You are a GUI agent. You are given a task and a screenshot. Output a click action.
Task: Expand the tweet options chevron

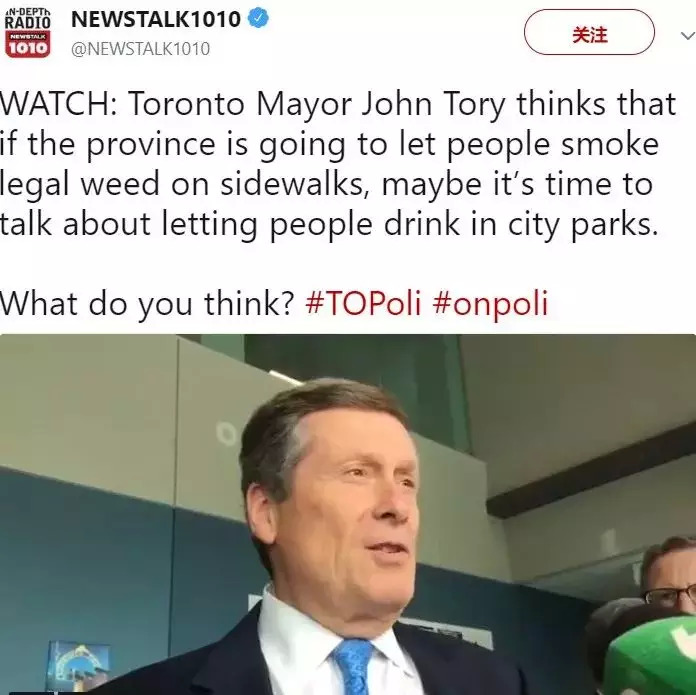click(688, 35)
